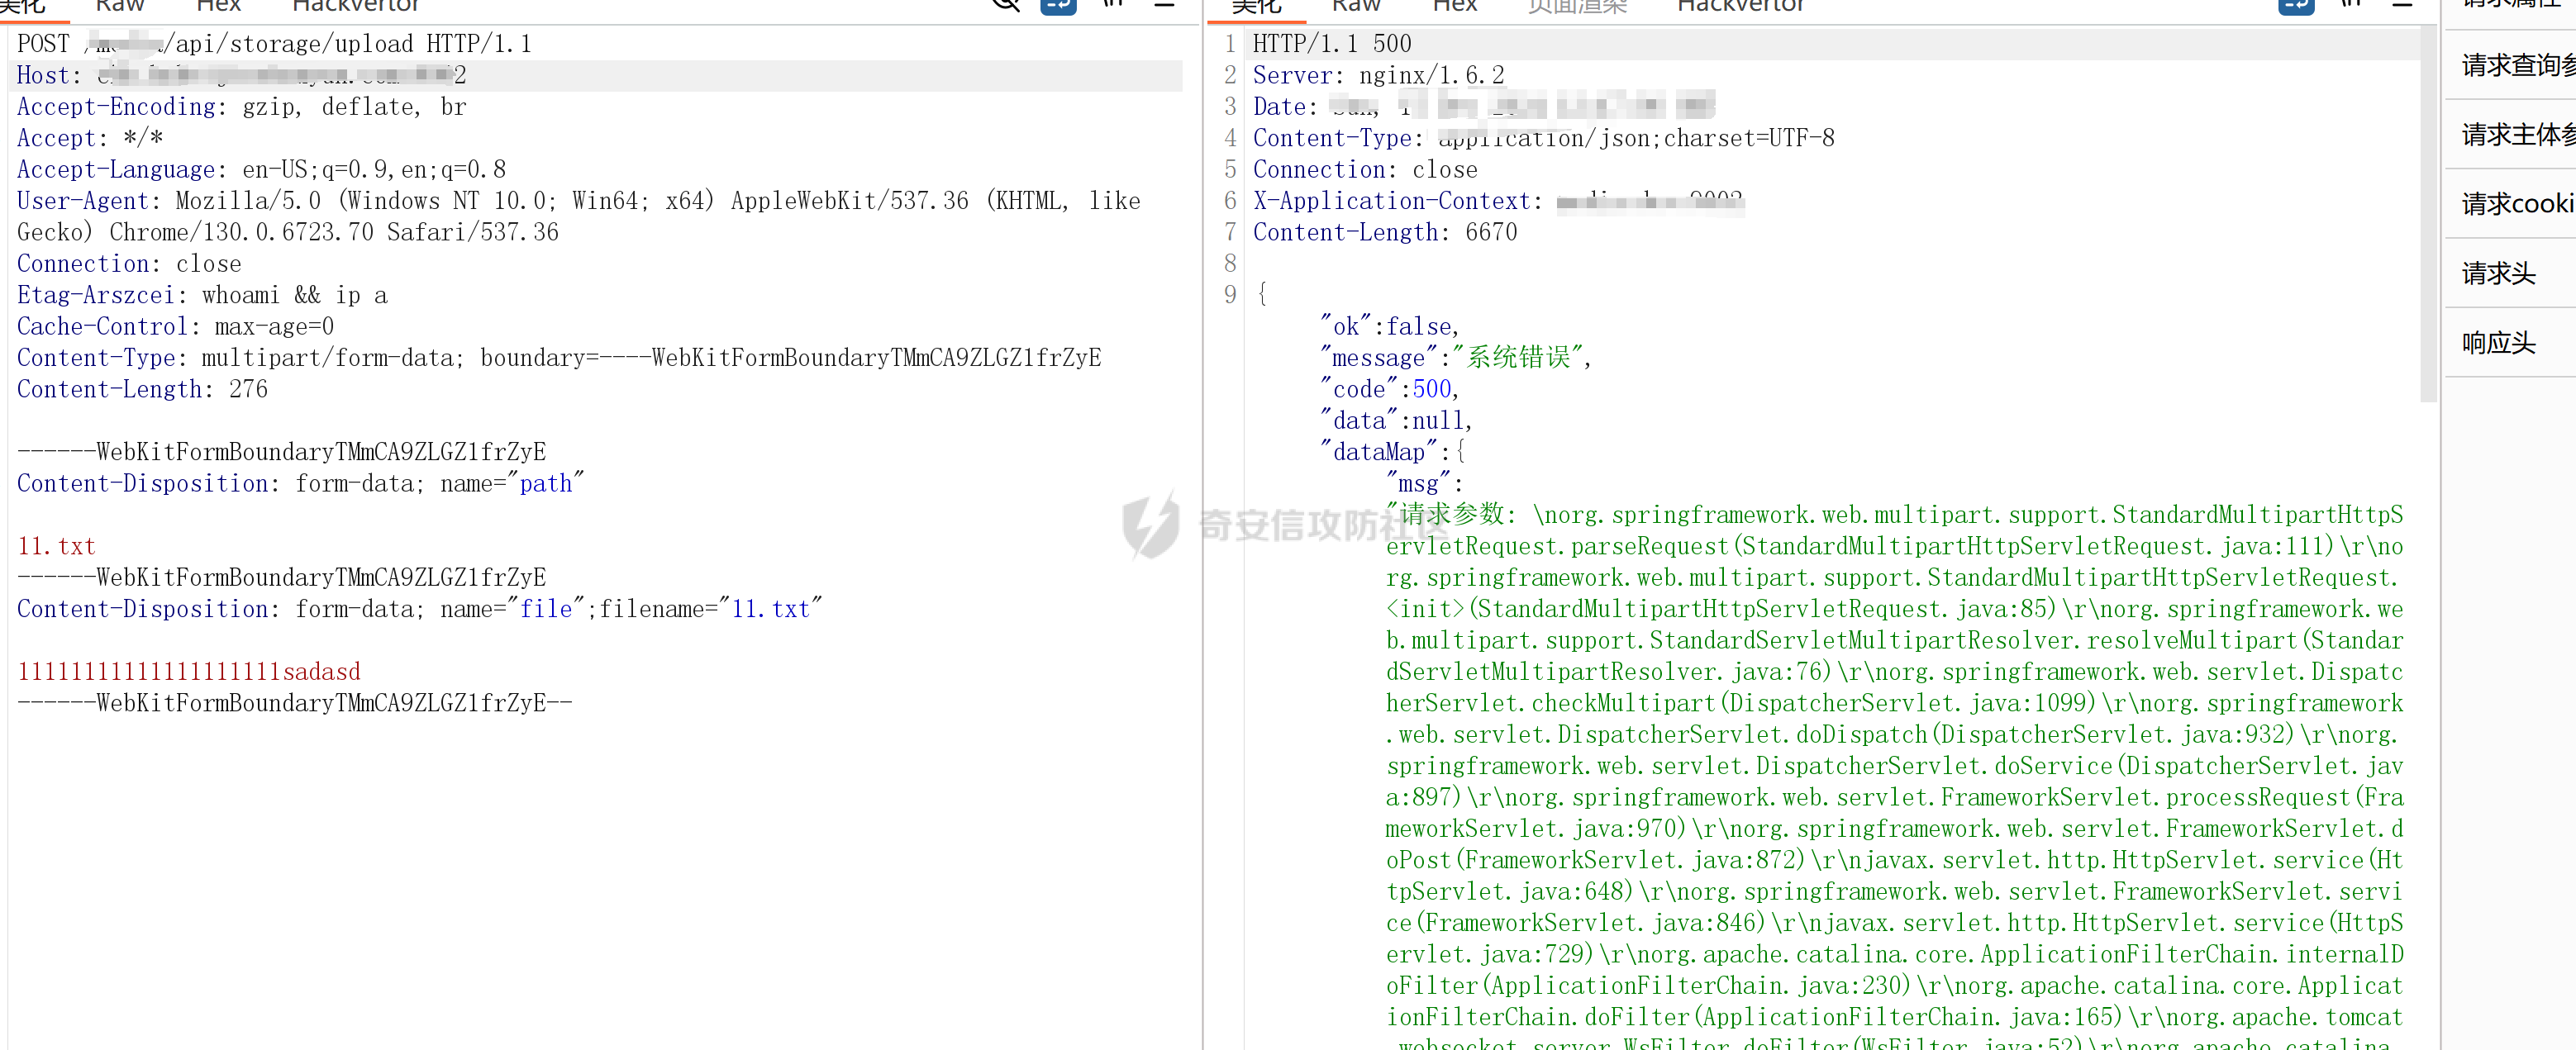Click into the Etag-Arszcei header value

tap(294, 295)
